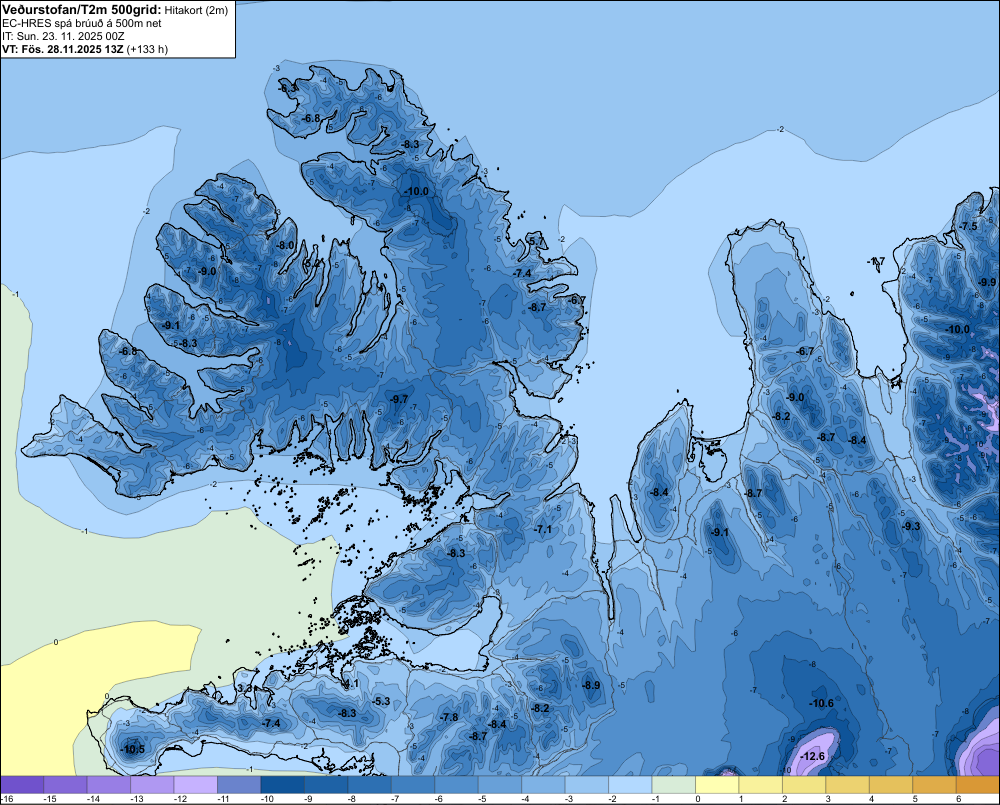
Task: Click the -7.5 temperature value on map
Action: (x=968, y=226)
